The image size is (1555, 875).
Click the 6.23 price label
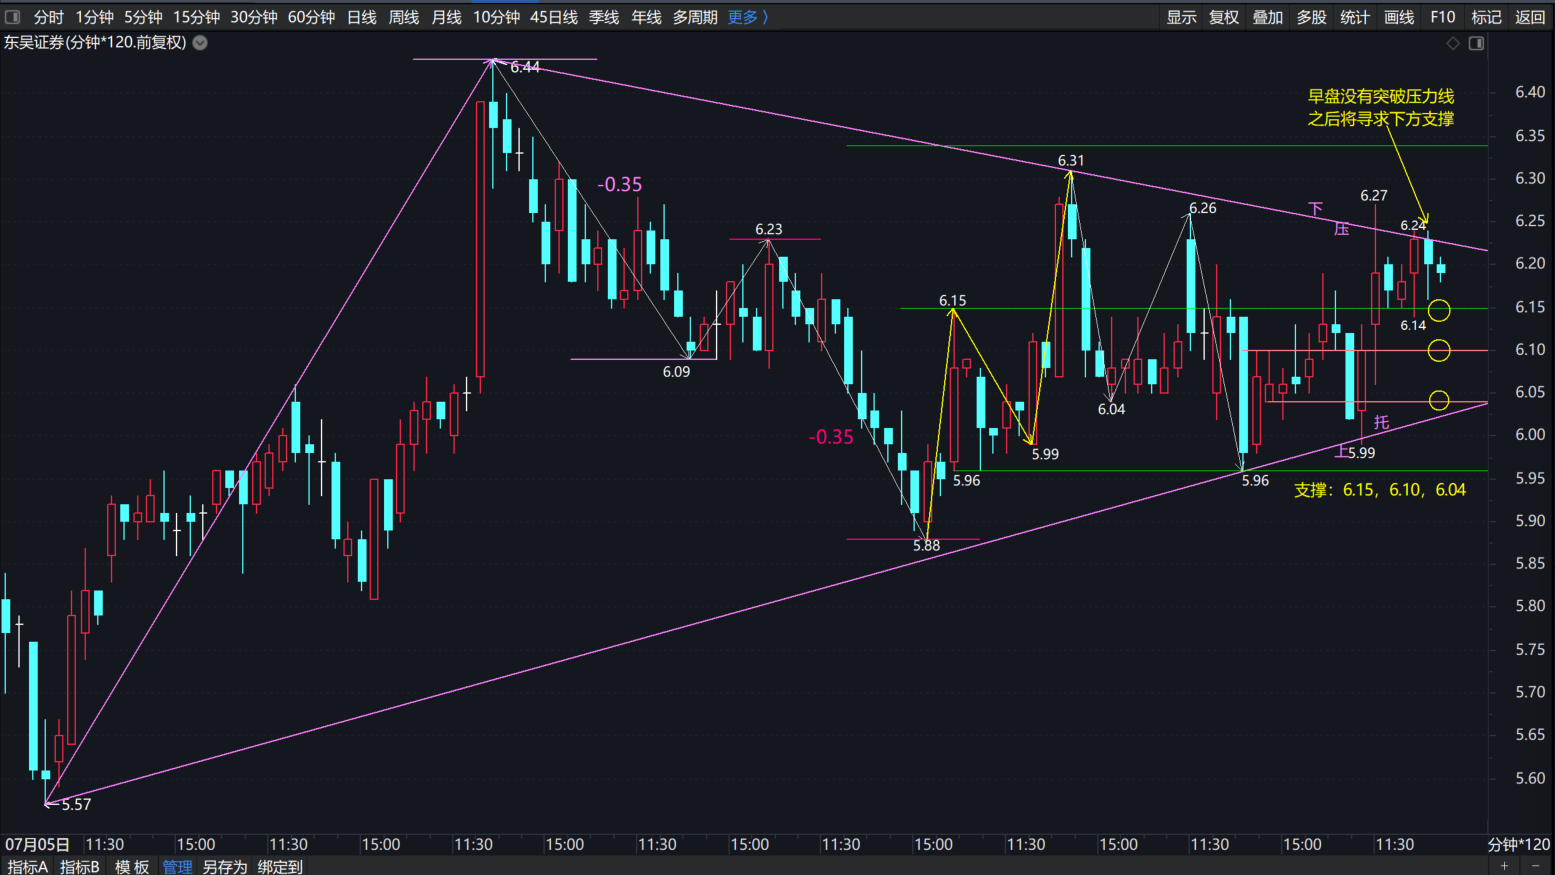click(x=769, y=229)
